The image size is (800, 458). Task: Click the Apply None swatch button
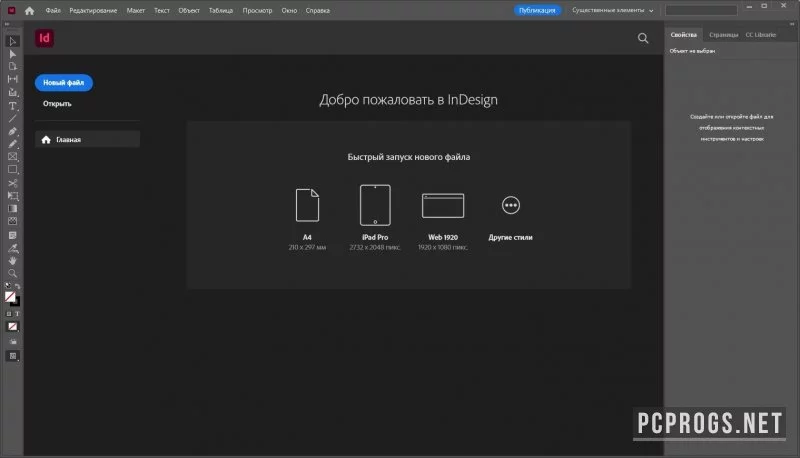tap(12, 326)
